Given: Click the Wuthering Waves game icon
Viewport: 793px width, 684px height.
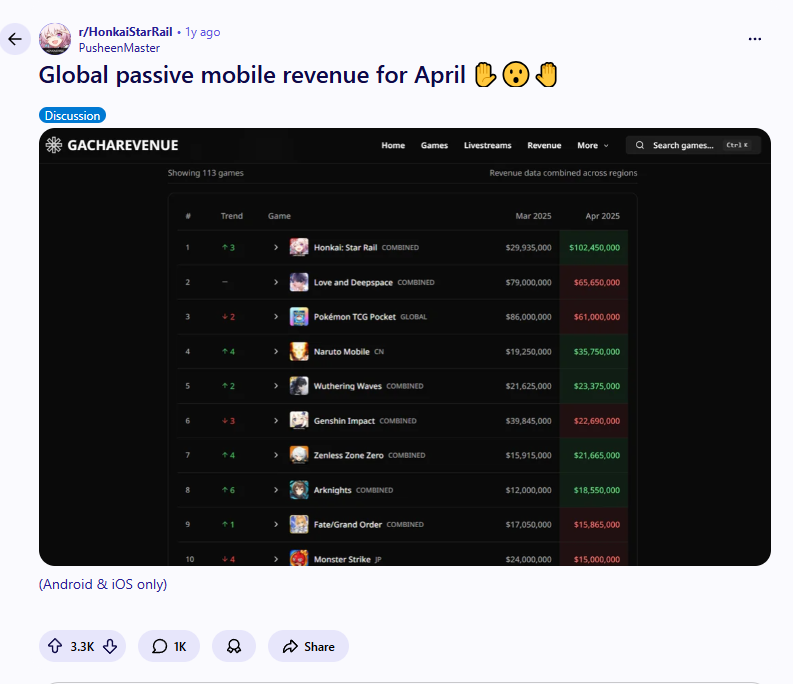Looking at the screenshot, I should (x=299, y=386).
